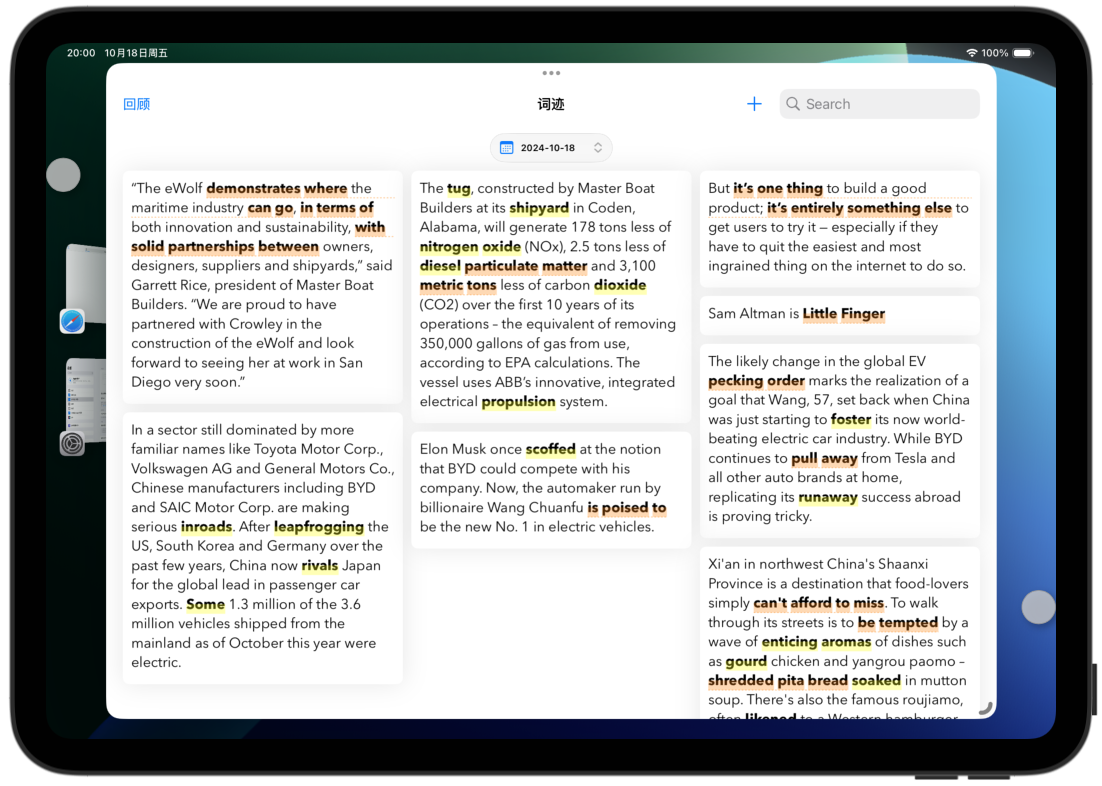The image size is (1102, 786).
Task: Add a new entry with plus icon
Action: [x=754, y=104]
